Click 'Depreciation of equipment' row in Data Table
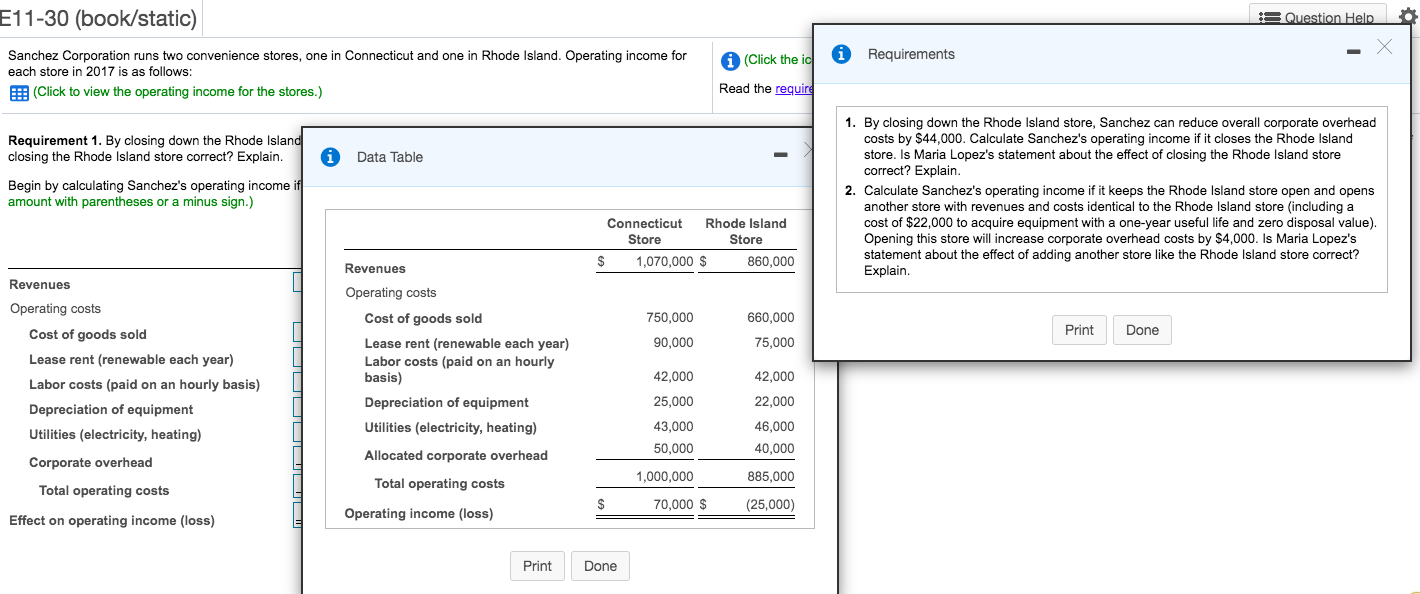Viewport: 1420px width, 594px height. point(447,403)
